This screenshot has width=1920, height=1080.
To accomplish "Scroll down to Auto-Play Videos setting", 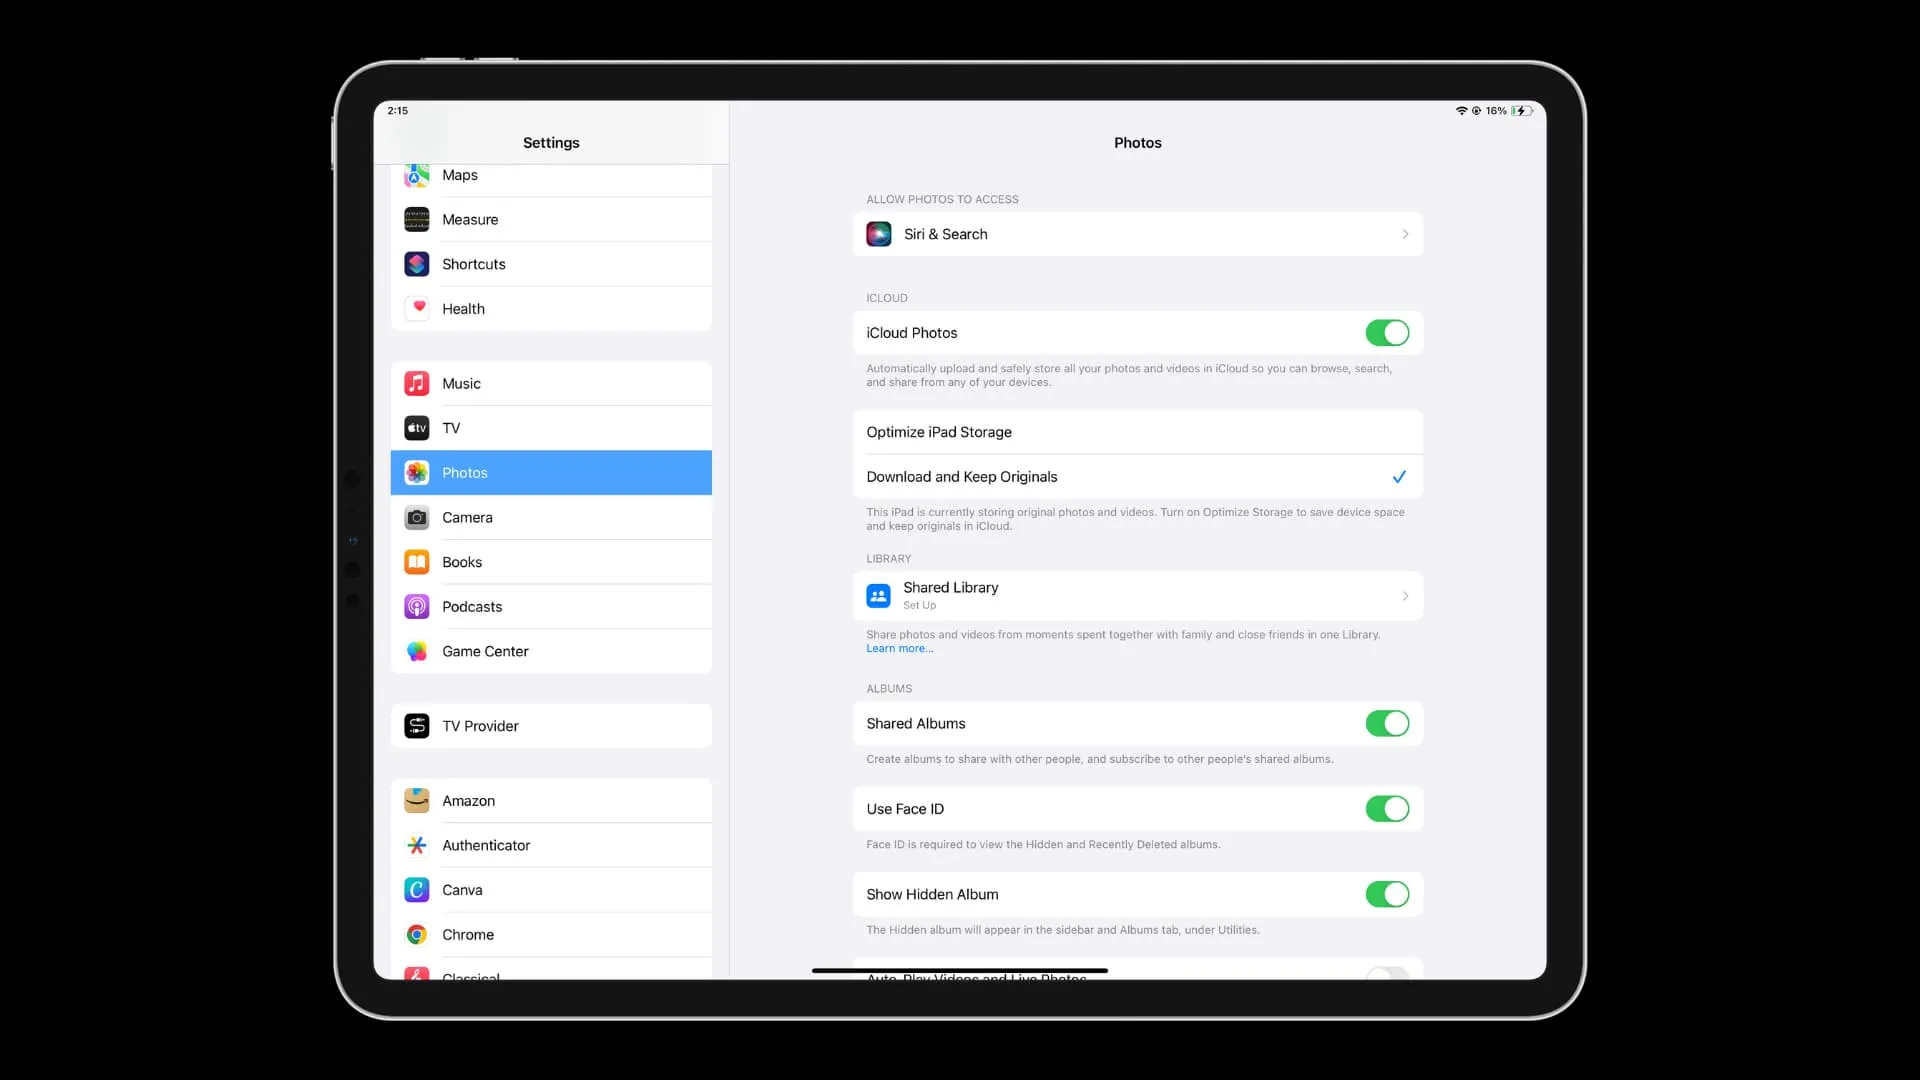I will [976, 976].
